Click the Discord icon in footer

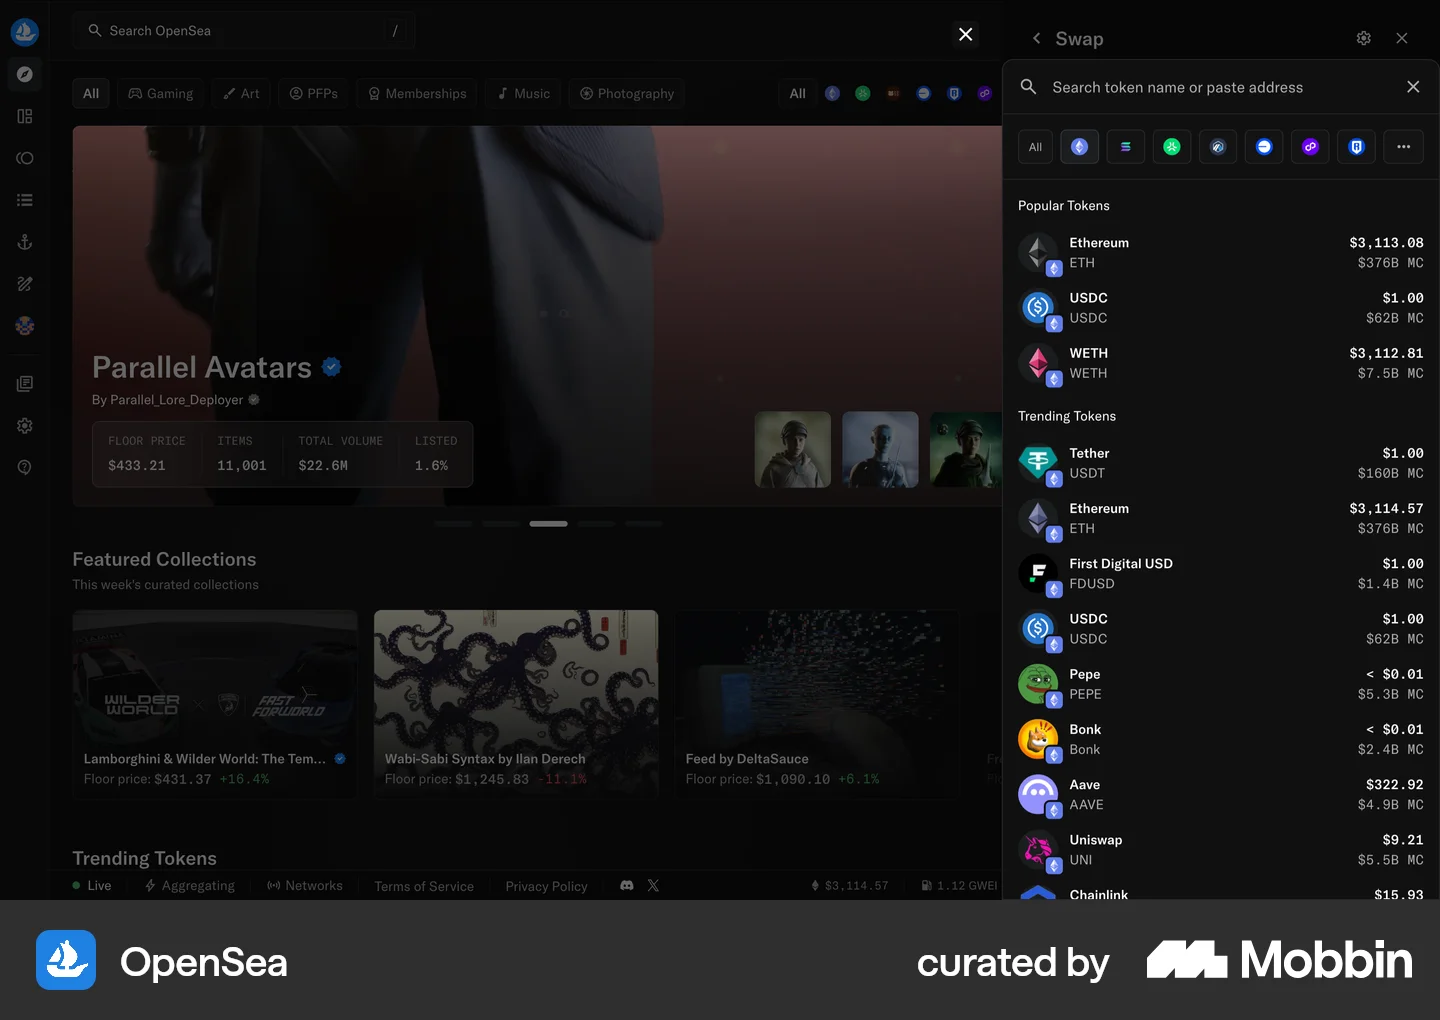point(627,885)
